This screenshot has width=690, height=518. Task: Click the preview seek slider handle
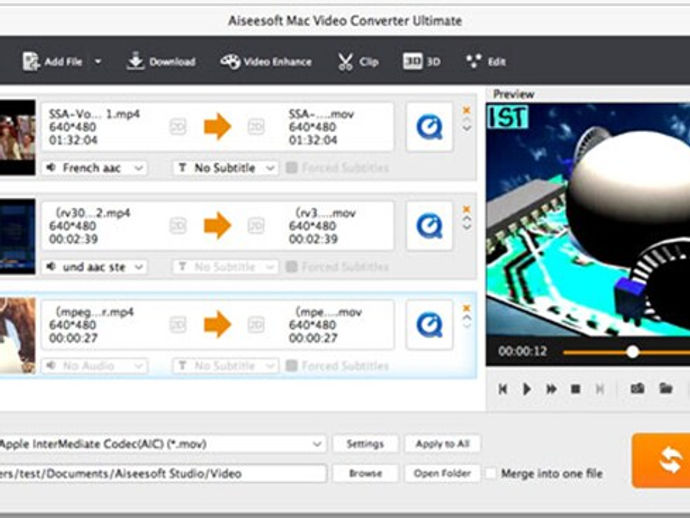(x=632, y=352)
